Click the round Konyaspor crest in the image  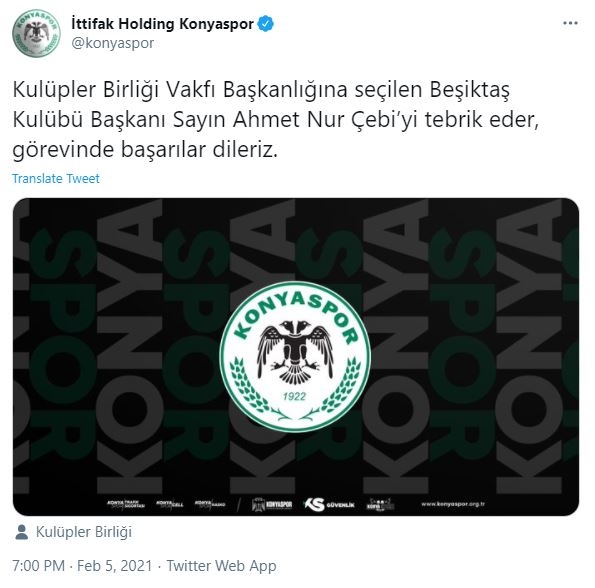coord(295,357)
